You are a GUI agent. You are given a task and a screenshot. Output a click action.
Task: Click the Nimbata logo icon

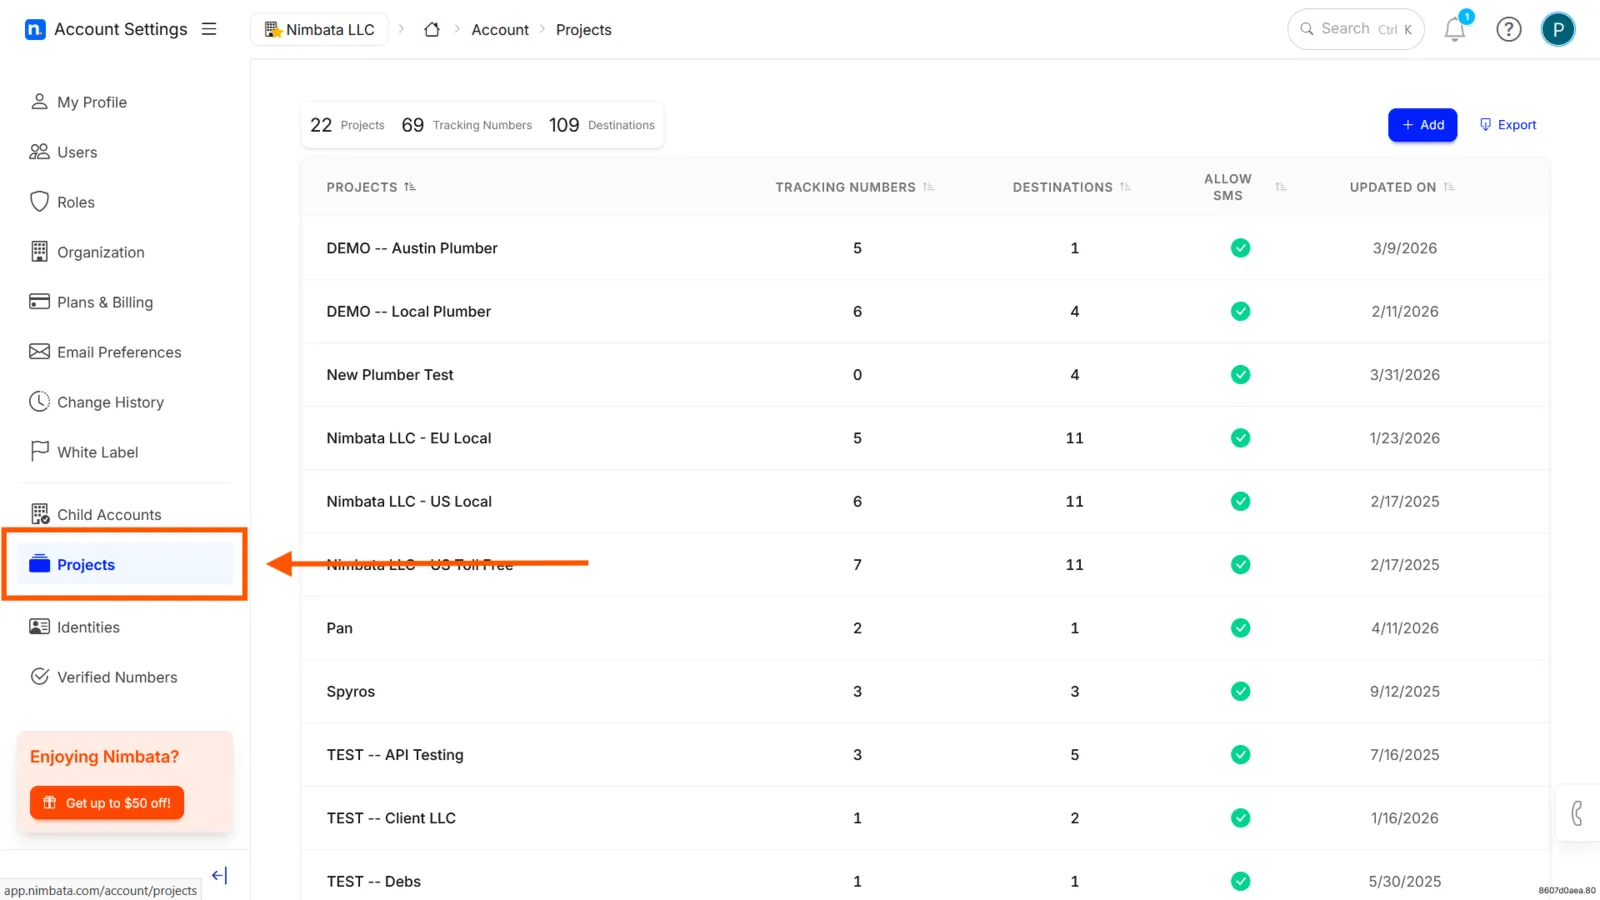(x=35, y=29)
